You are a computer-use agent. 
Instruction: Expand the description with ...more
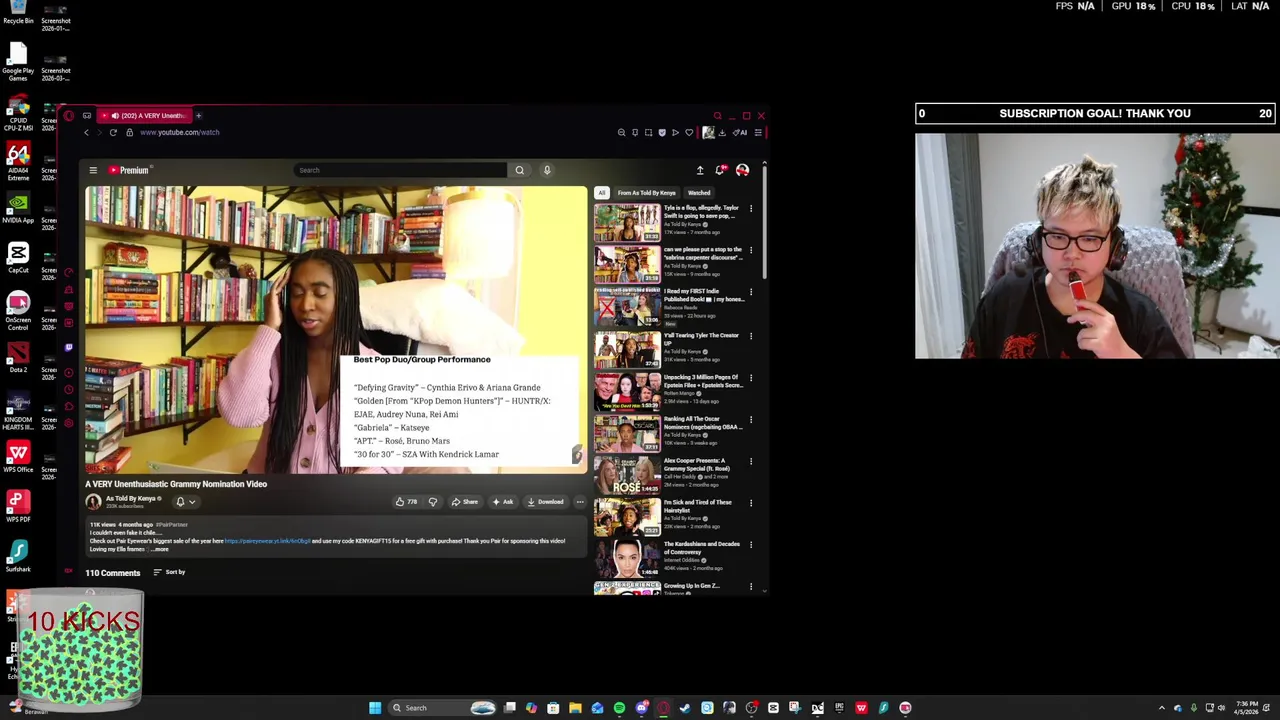coord(159,550)
